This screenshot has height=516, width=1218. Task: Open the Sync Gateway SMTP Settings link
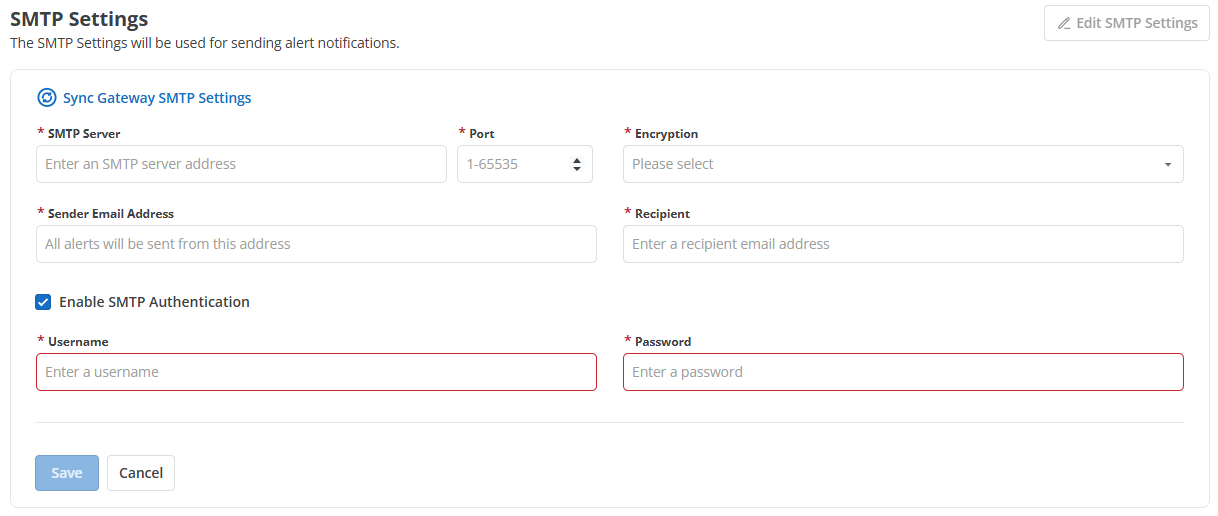(x=157, y=98)
